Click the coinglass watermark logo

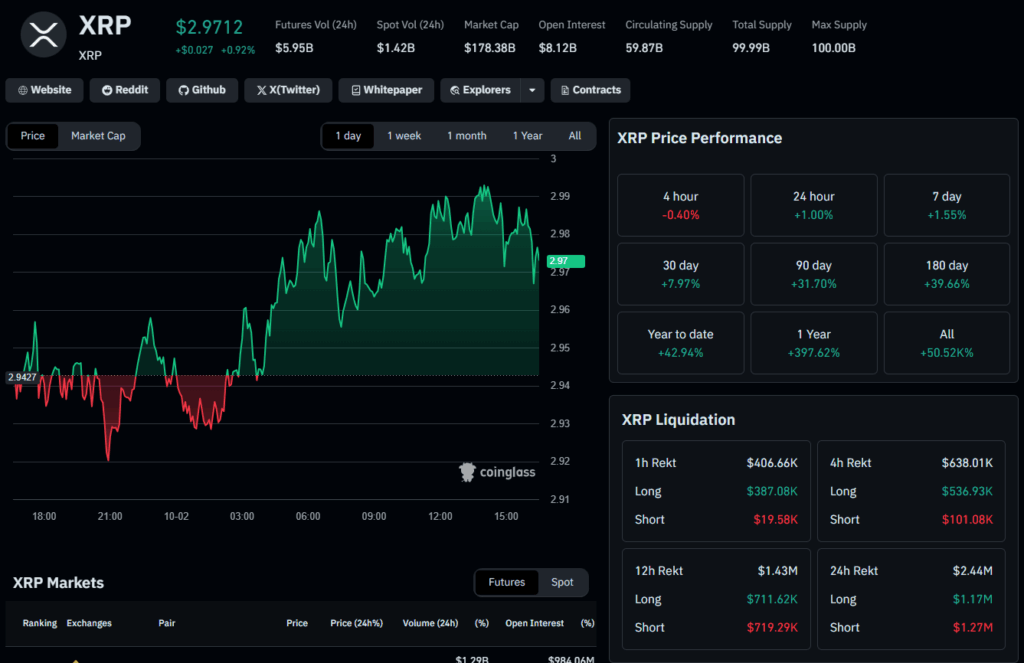tap(497, 472)
